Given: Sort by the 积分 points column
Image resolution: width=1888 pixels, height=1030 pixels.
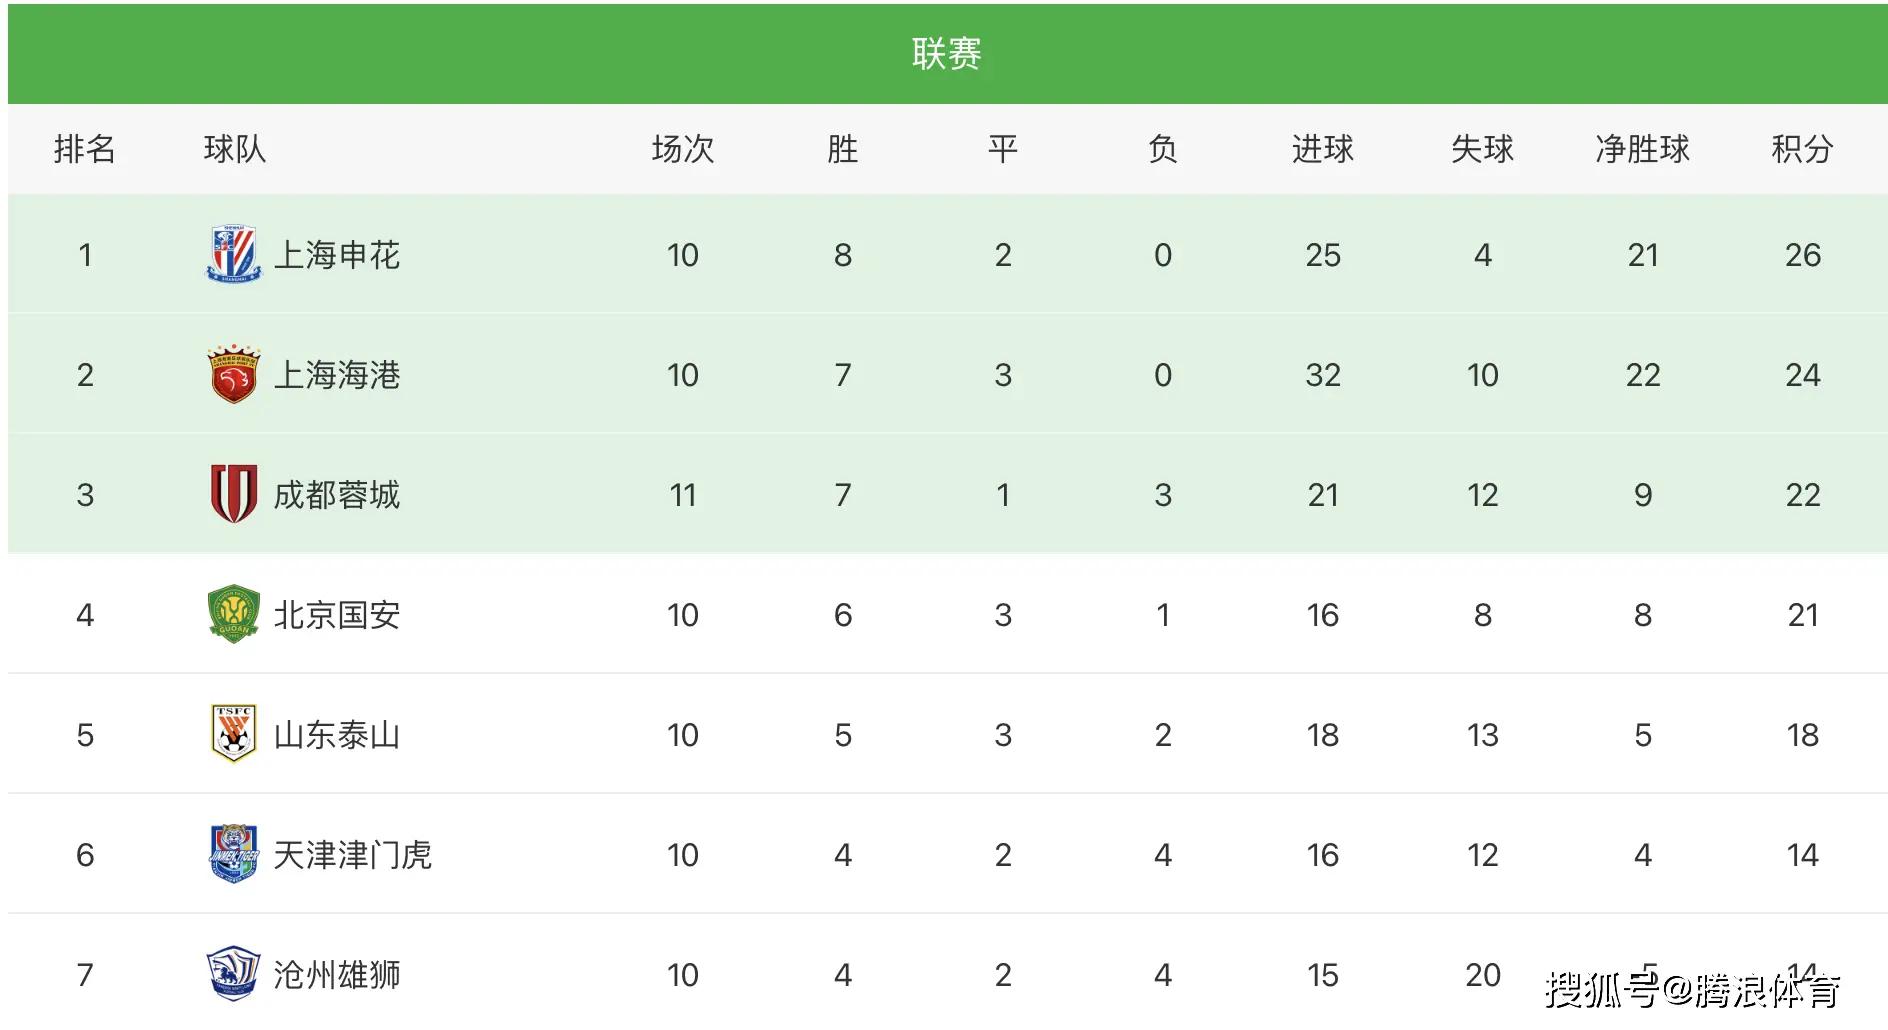Looking at the screenshot, I should pos(1802,149).
